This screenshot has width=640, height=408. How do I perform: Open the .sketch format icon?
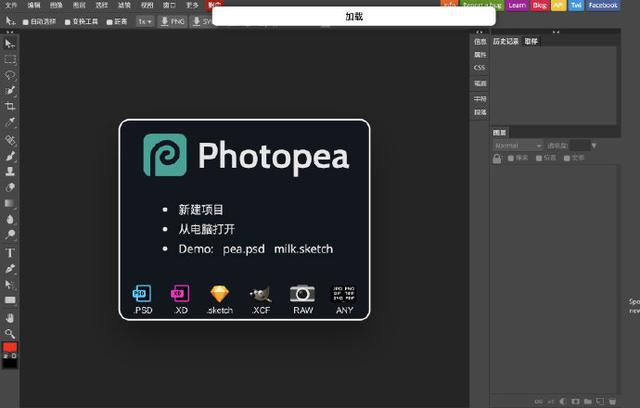tap(220, 300)
